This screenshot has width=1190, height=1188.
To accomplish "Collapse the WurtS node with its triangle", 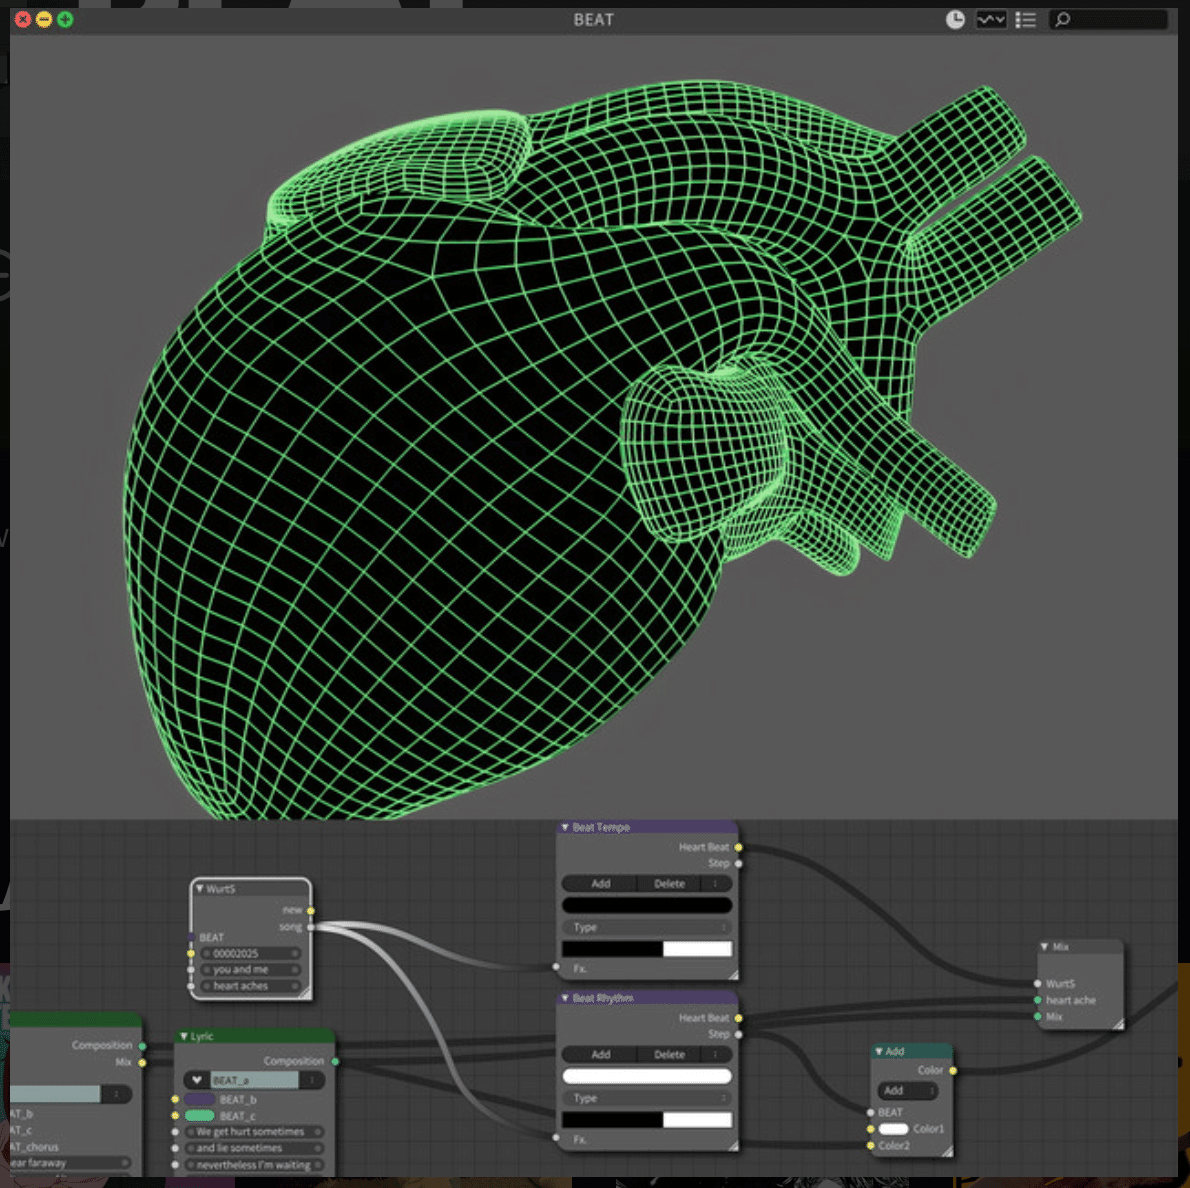I will pos(200,888).
